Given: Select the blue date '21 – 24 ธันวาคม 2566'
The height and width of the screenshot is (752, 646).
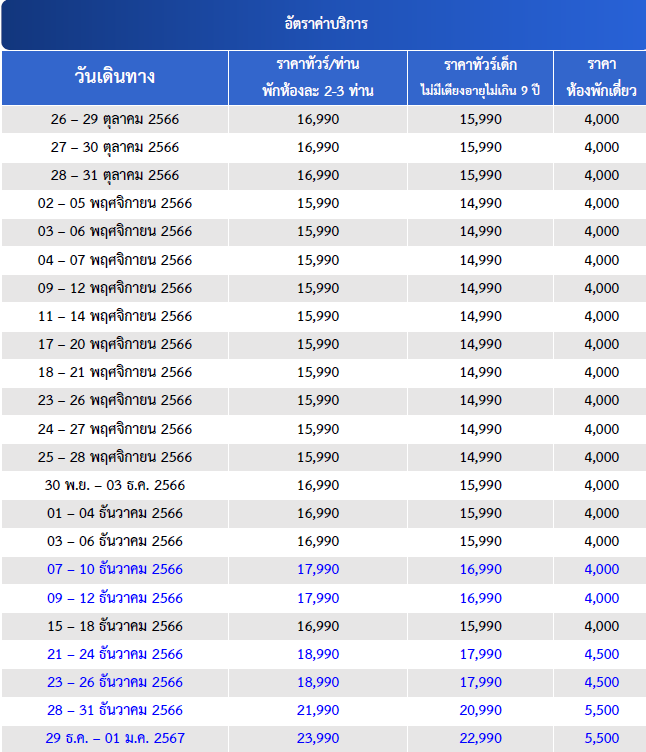Looking at the screenshot, I should 115,654.
